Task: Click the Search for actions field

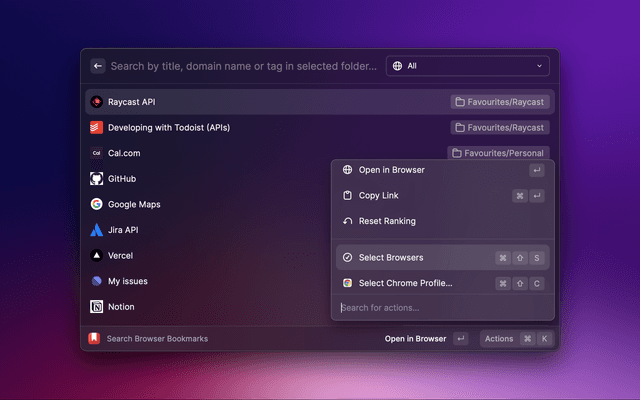Action: pos(440,307)
